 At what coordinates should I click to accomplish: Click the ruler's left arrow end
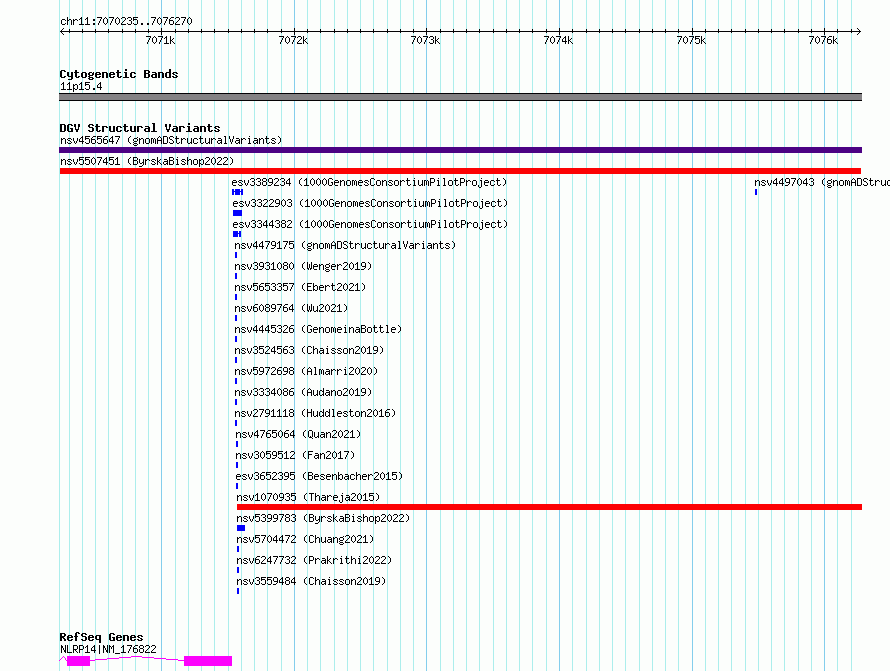coord(63,31)
